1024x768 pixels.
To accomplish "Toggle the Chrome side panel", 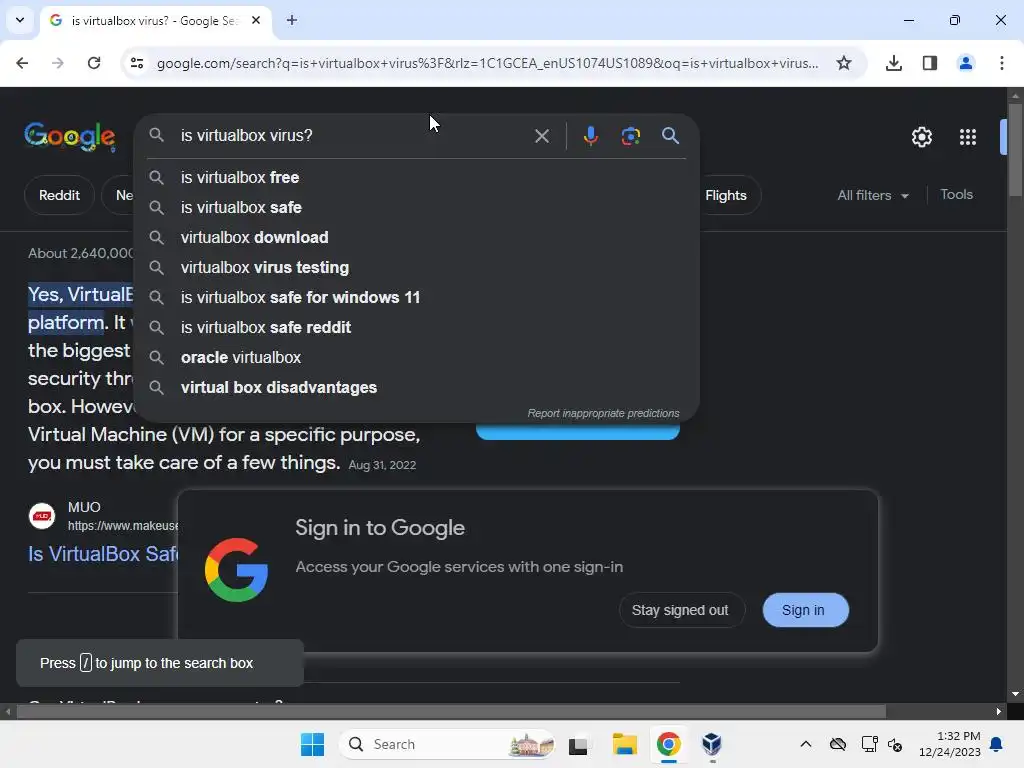I will coord(930,63).
